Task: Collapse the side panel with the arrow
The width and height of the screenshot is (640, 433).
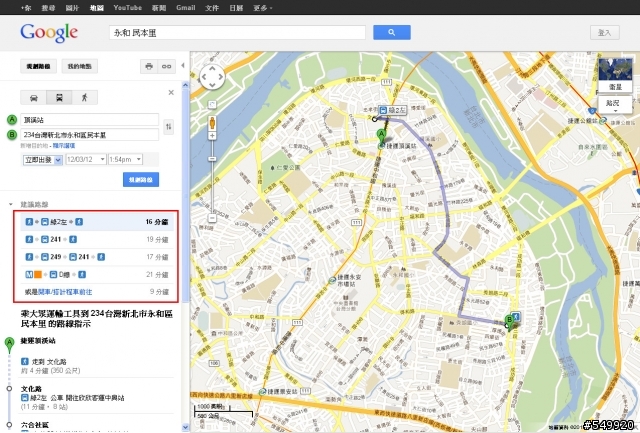Action: [183, 65]
